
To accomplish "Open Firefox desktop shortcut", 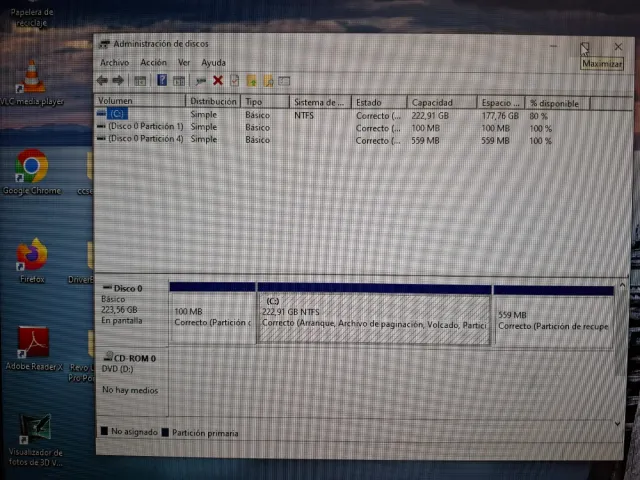I will [x=32, y=260].
